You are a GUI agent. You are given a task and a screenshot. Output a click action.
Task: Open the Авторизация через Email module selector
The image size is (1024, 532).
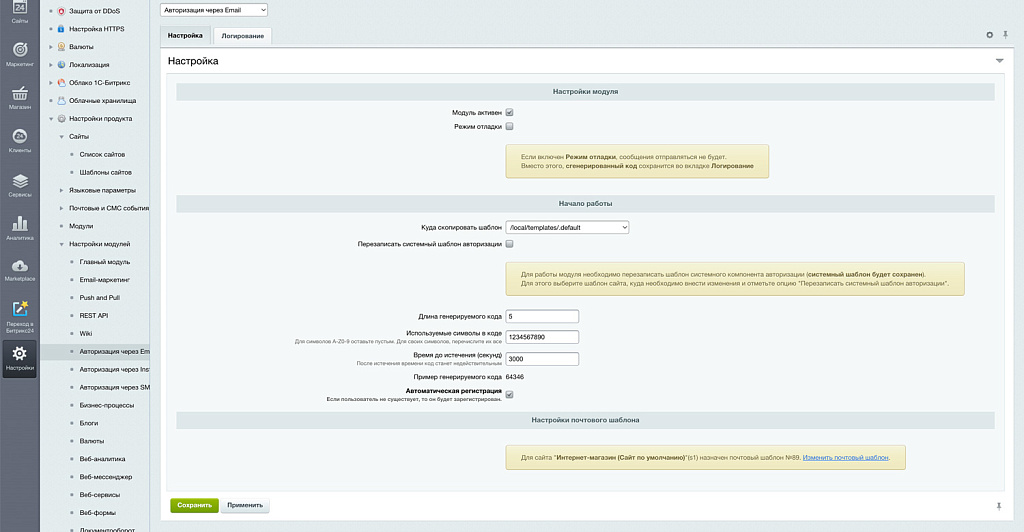(x=214, y=10)
